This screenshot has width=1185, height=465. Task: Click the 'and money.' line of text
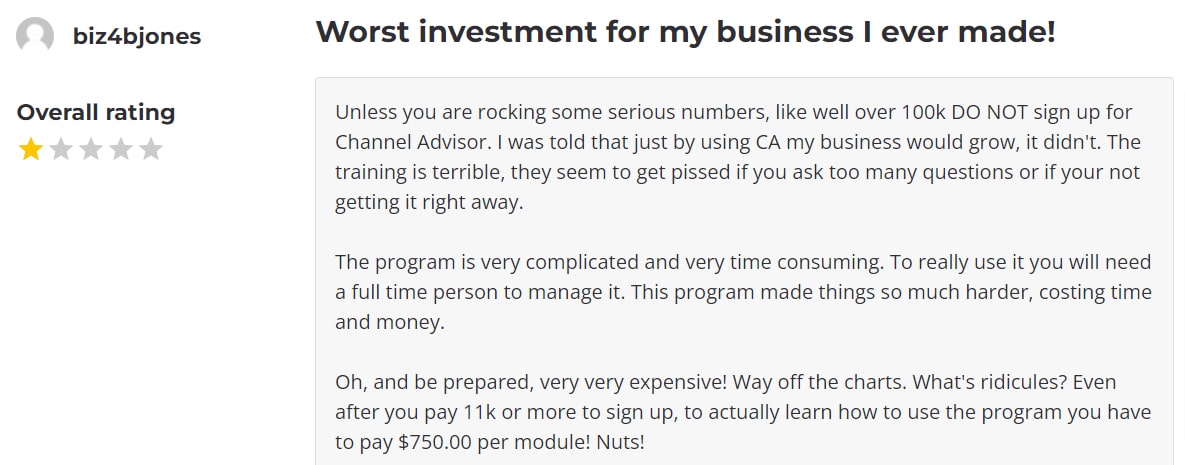tap(391, 323)
